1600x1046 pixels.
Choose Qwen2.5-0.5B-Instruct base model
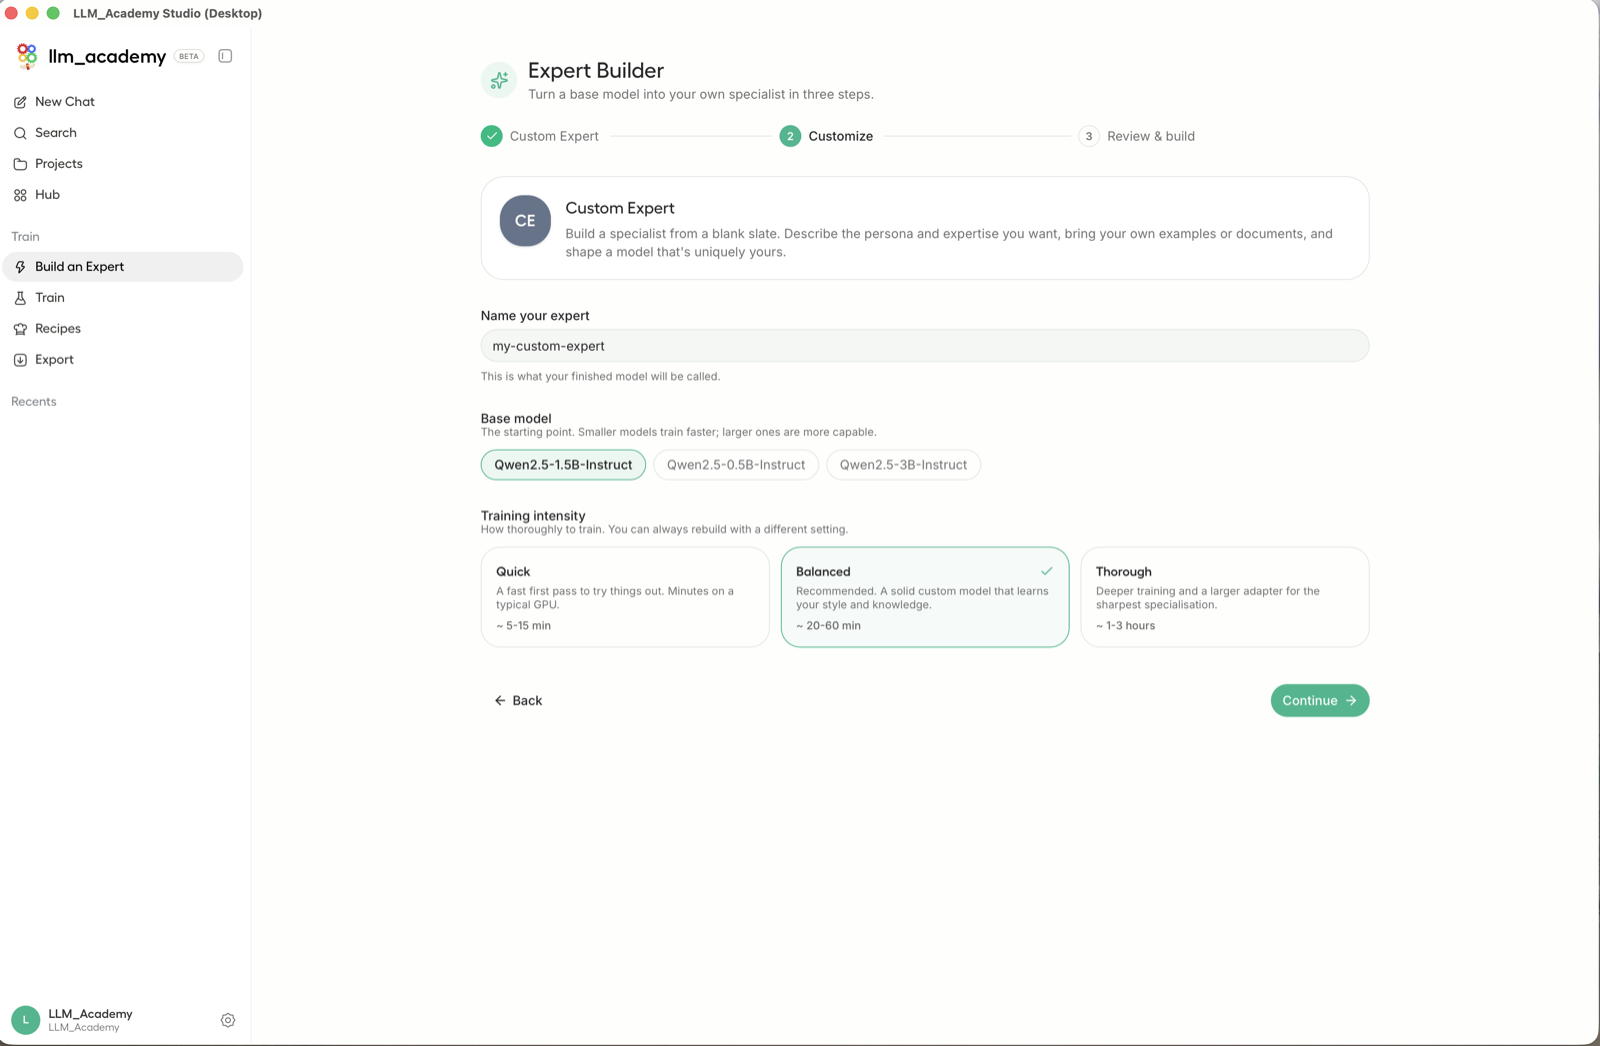point(736,465)
